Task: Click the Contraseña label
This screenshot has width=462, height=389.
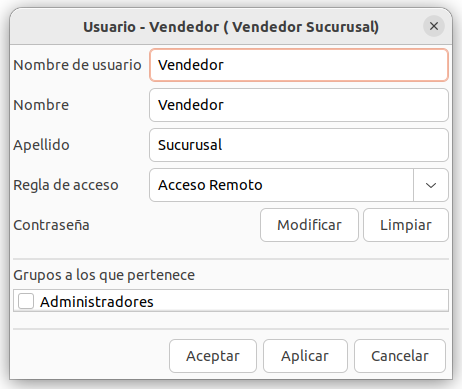Action: 51,225
